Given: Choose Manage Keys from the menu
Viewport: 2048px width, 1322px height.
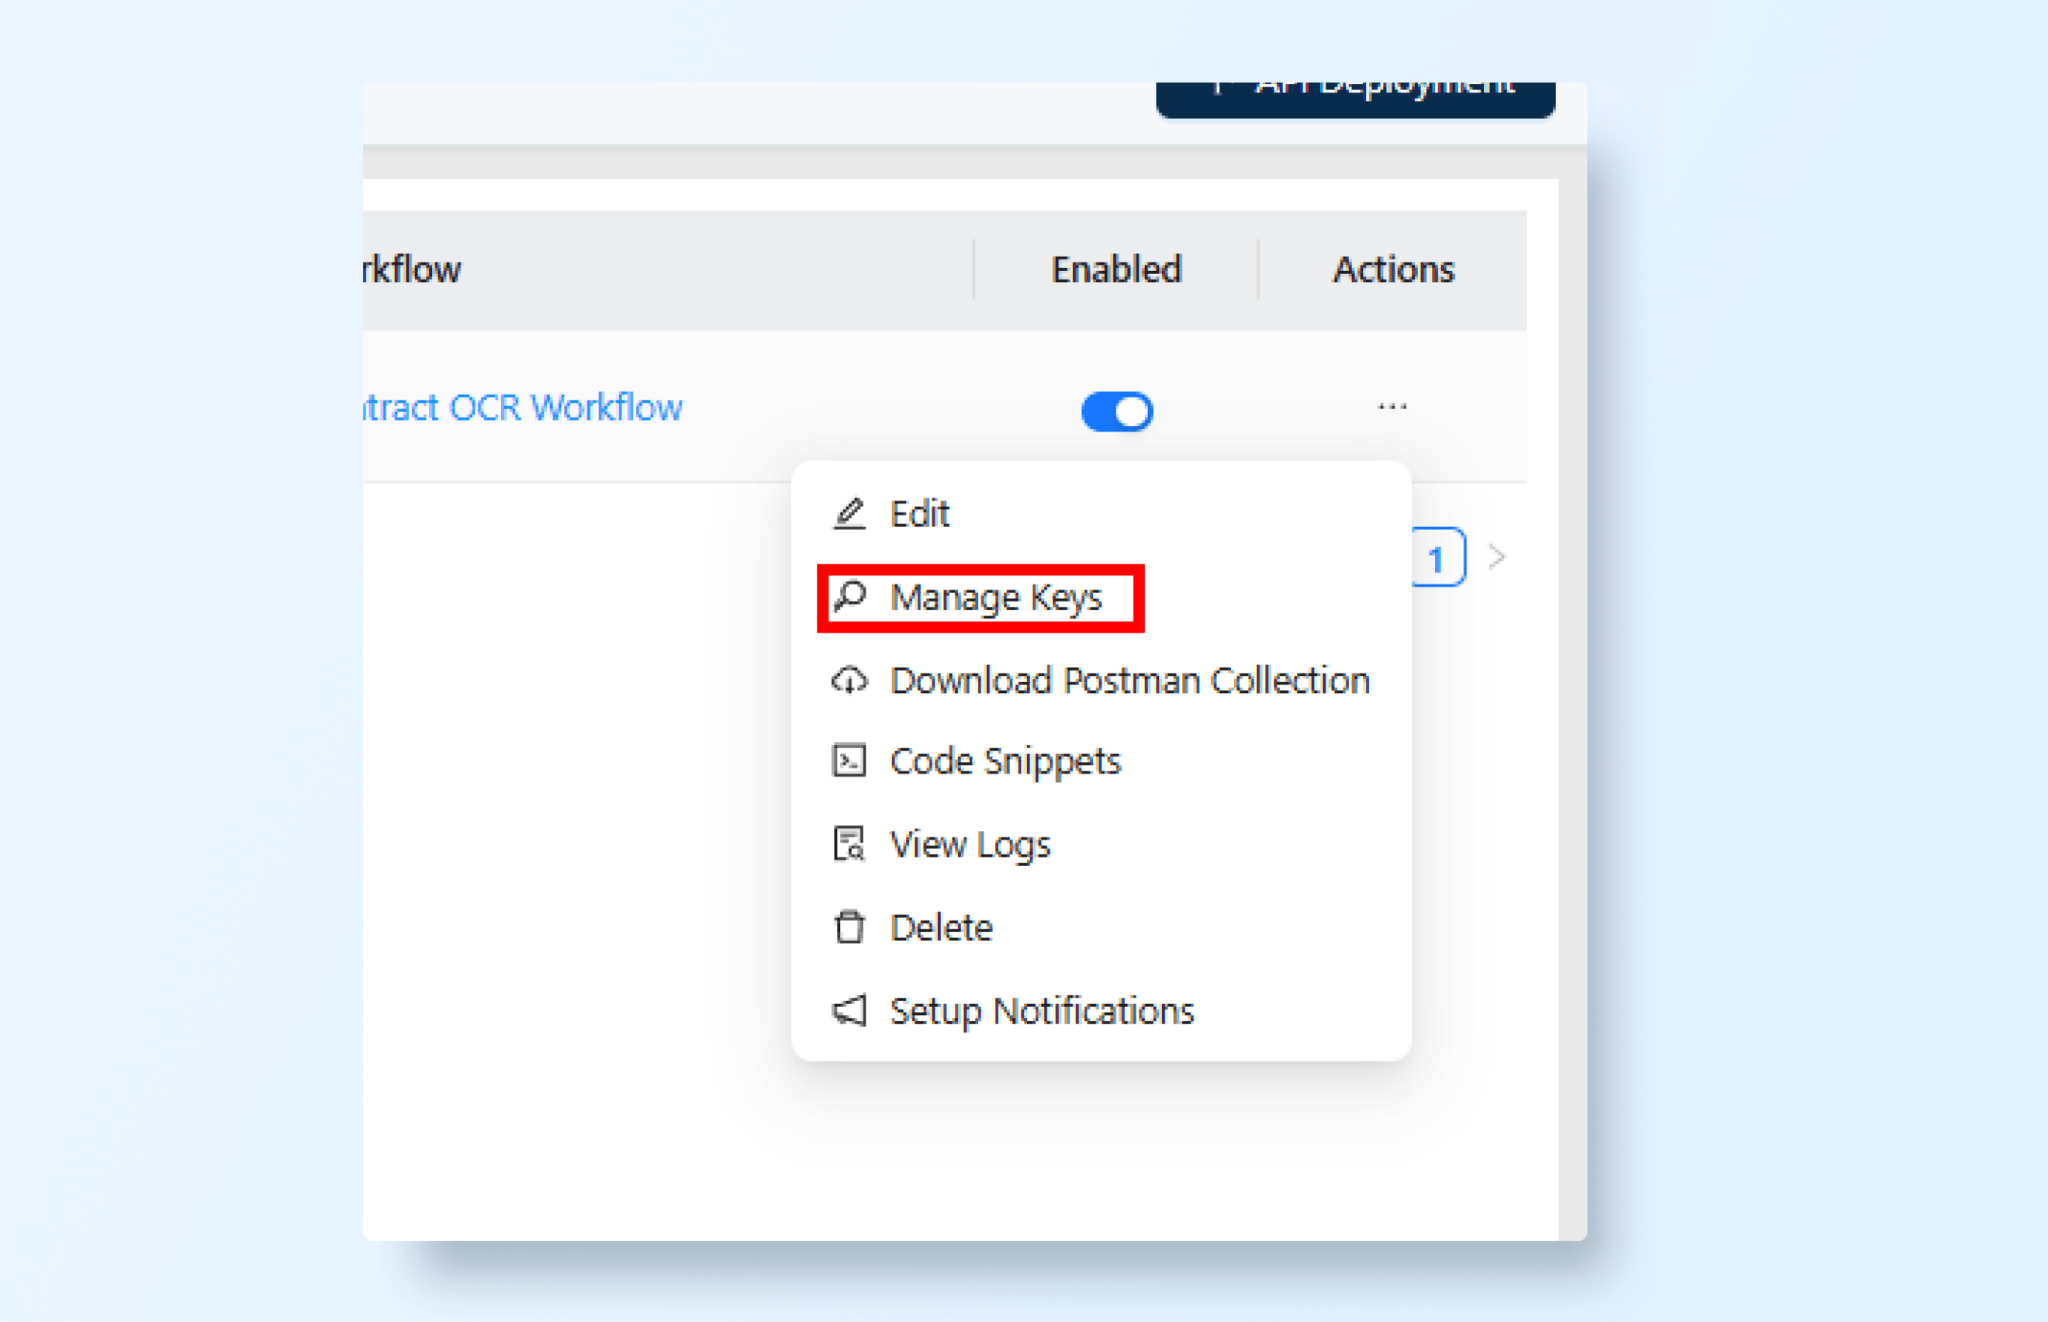Looking at the screenshot, I should coord(996,597).
